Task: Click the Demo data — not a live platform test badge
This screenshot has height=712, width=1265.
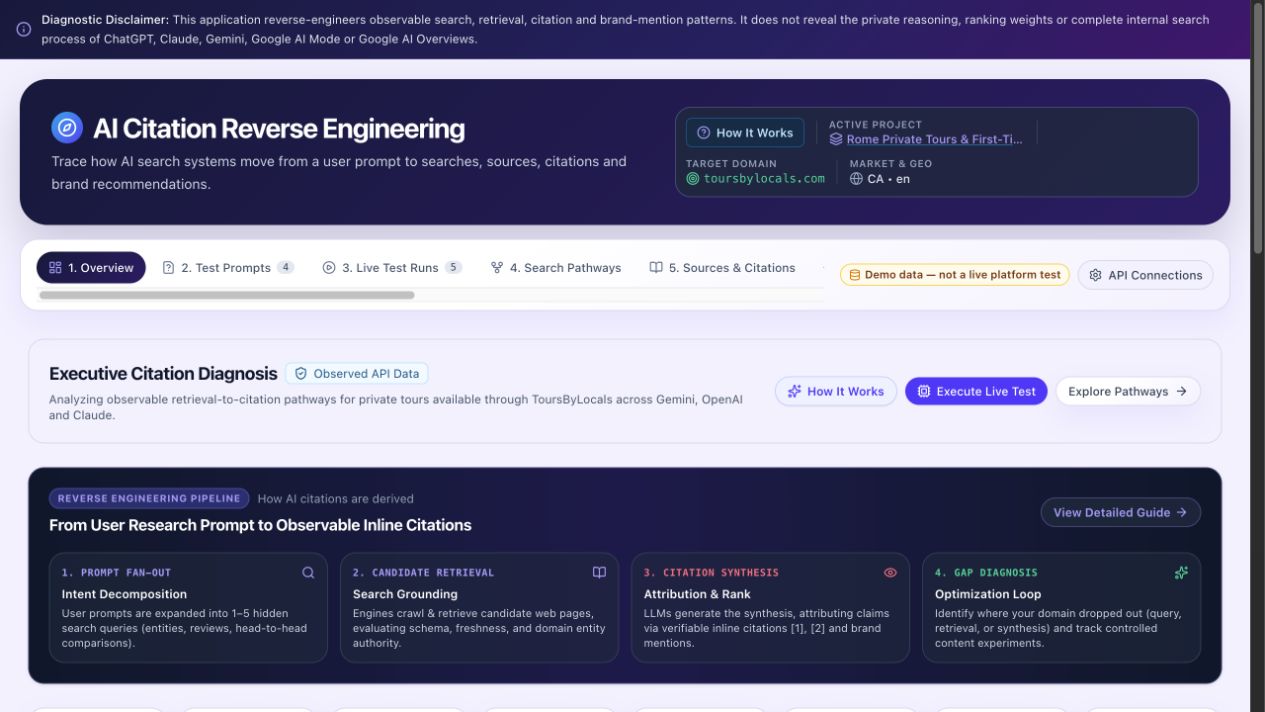Action: 955,275
